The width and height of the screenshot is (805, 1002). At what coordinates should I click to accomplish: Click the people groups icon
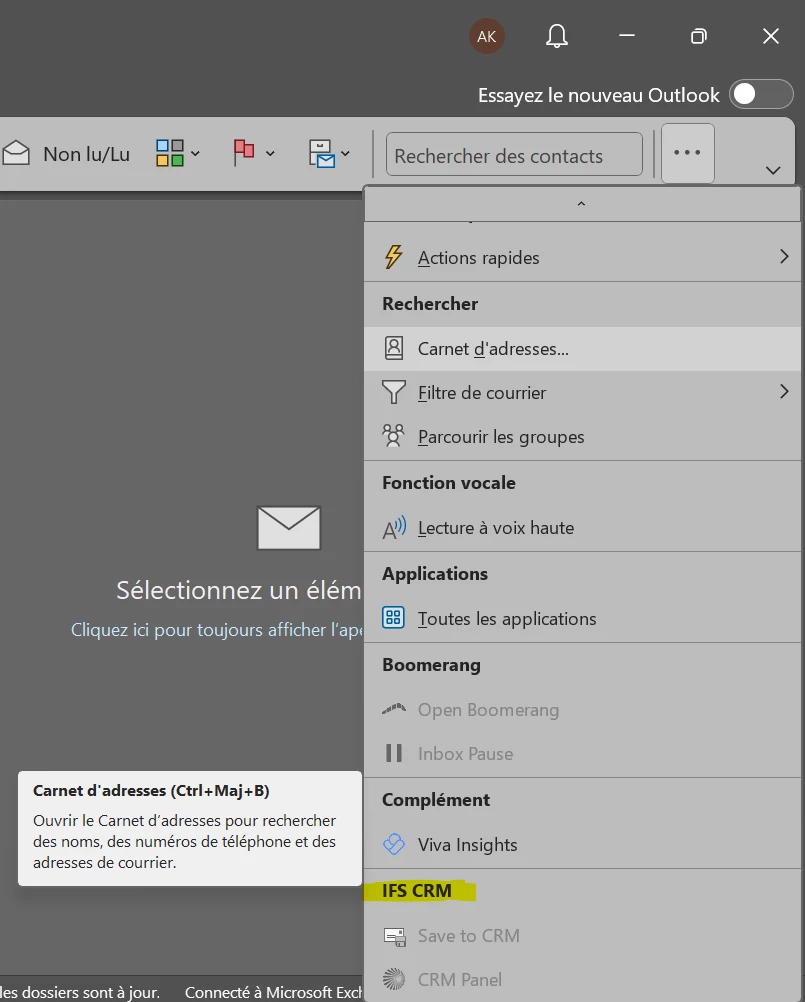pos(394,436)
